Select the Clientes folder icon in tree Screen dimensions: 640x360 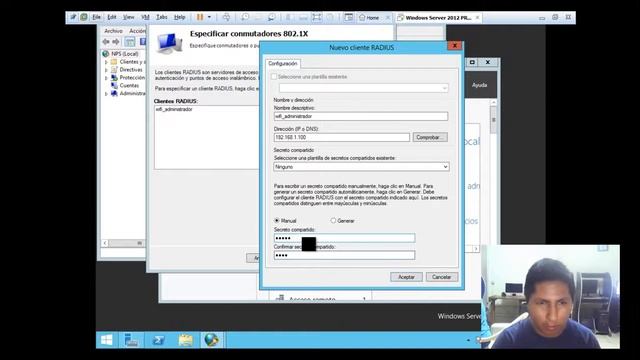tap(114, 62)
